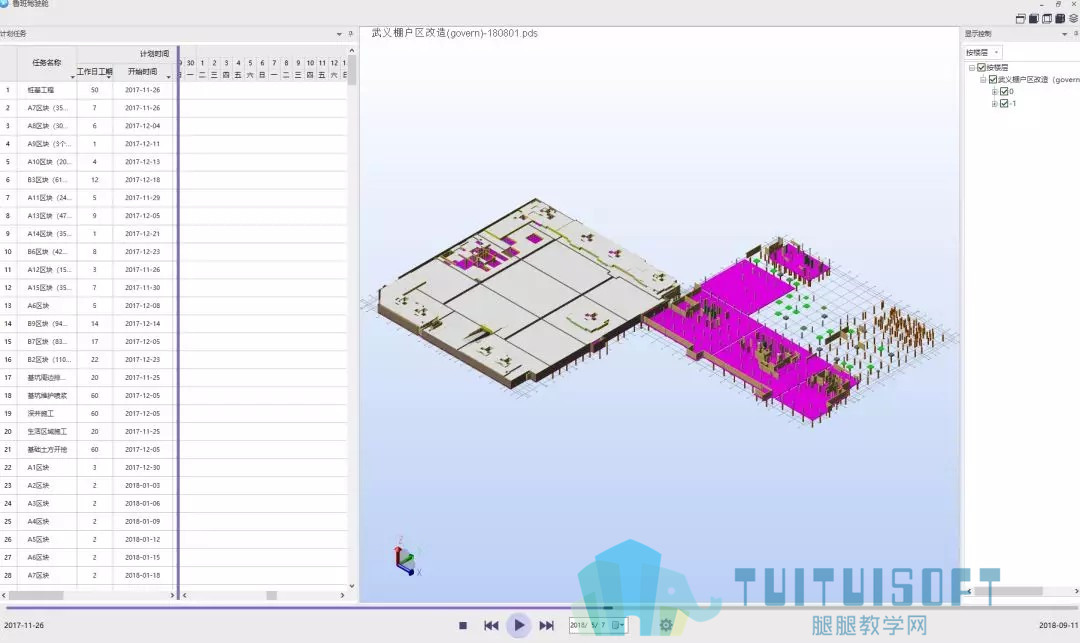1080x643 pixels.
Task: Click start date 2018-01-03 cell
Action: pyautogui.click(x=143, y=485)
